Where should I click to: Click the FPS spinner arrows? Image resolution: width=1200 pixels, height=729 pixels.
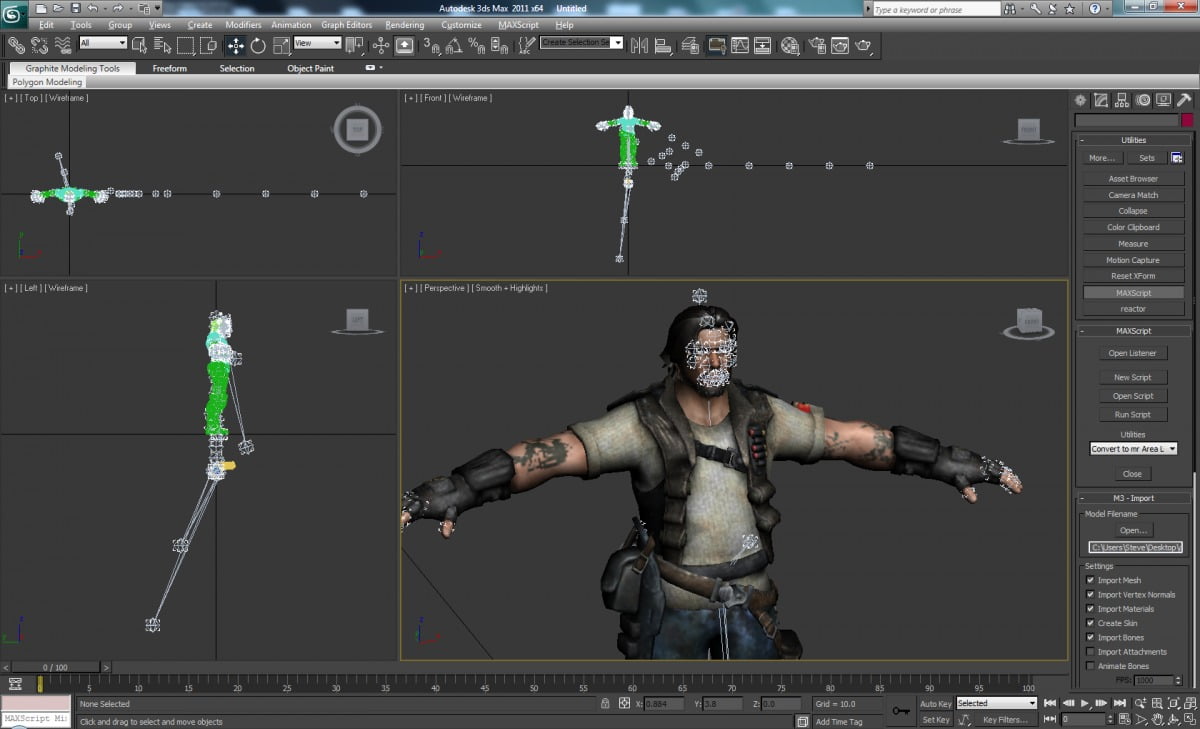coord(1176,680)
